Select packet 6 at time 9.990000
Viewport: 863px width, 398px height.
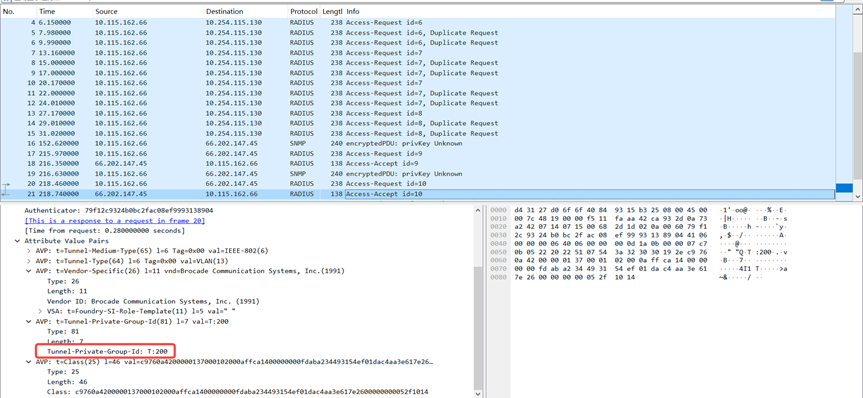(418, 42)
